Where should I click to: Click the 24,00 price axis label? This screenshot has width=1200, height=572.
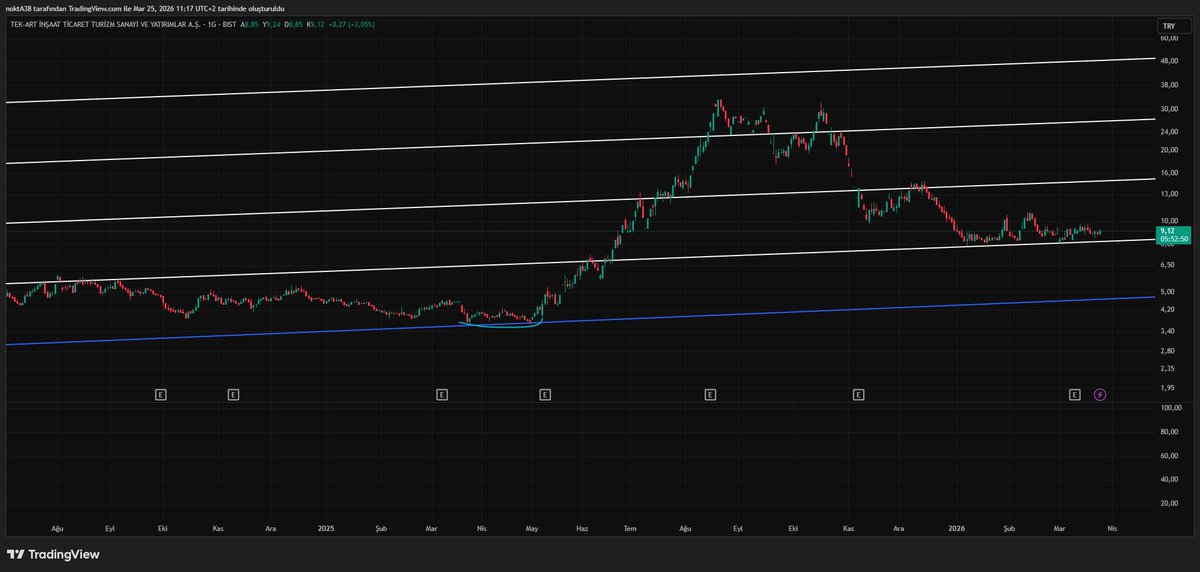[x=1169, y=131]
